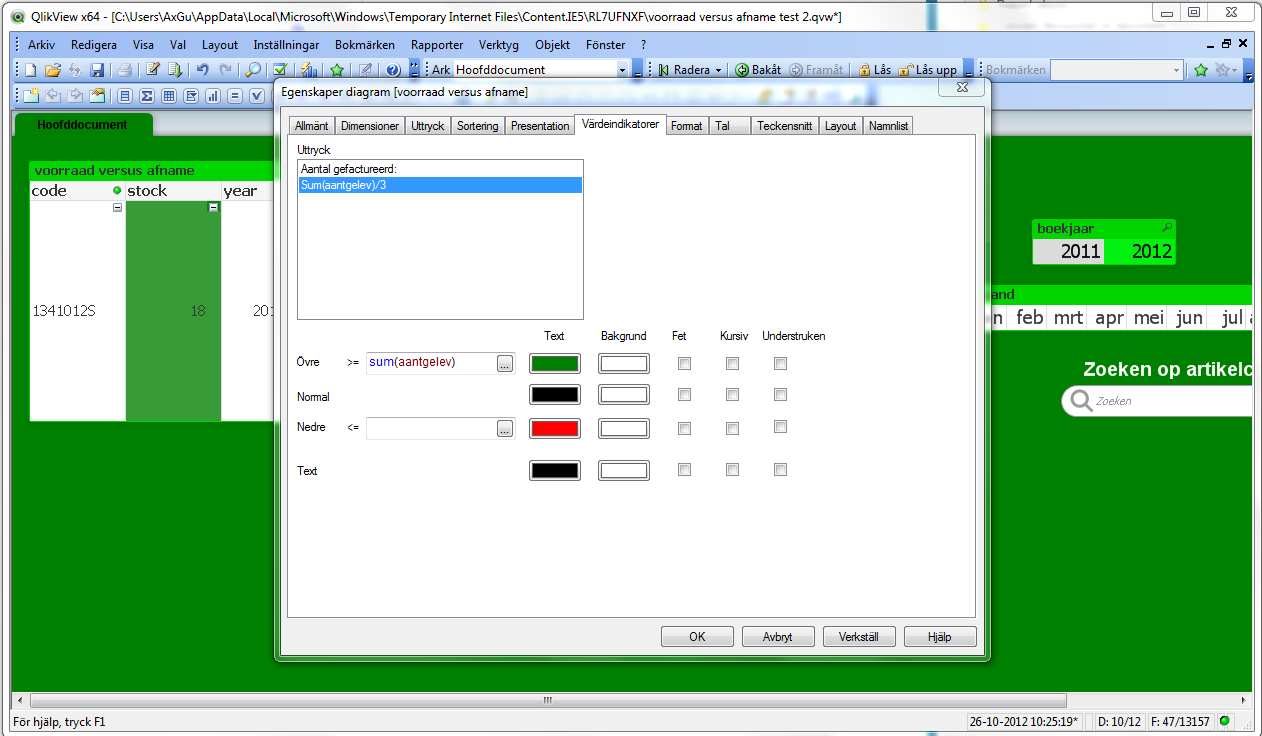The height and width of the screenshot is (736, 1262).
Task: Select 2011 in the boekjaar list
Action: (x=1068, y=252)
